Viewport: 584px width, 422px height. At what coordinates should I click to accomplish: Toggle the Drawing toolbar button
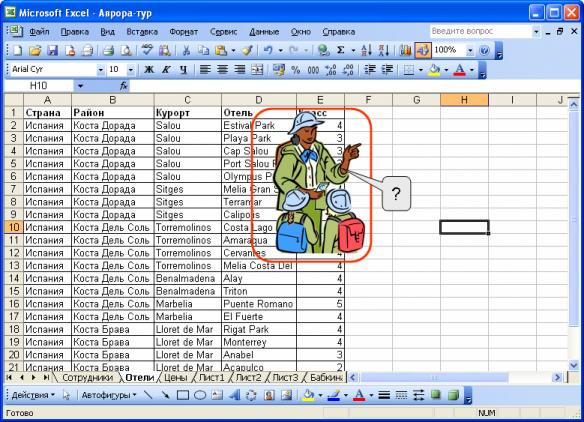tap(423, 50)
